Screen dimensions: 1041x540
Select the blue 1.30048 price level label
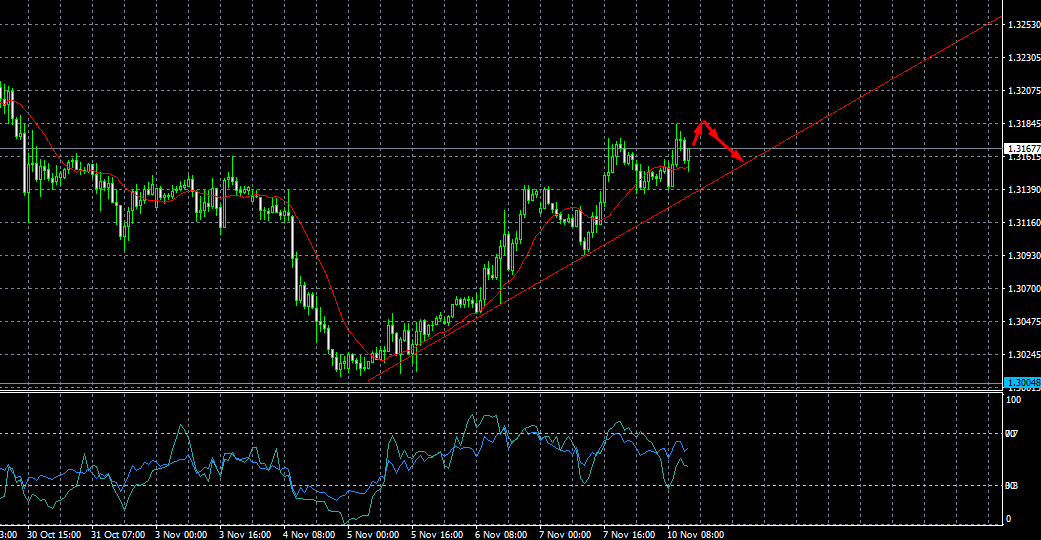tap(1021, 383)
